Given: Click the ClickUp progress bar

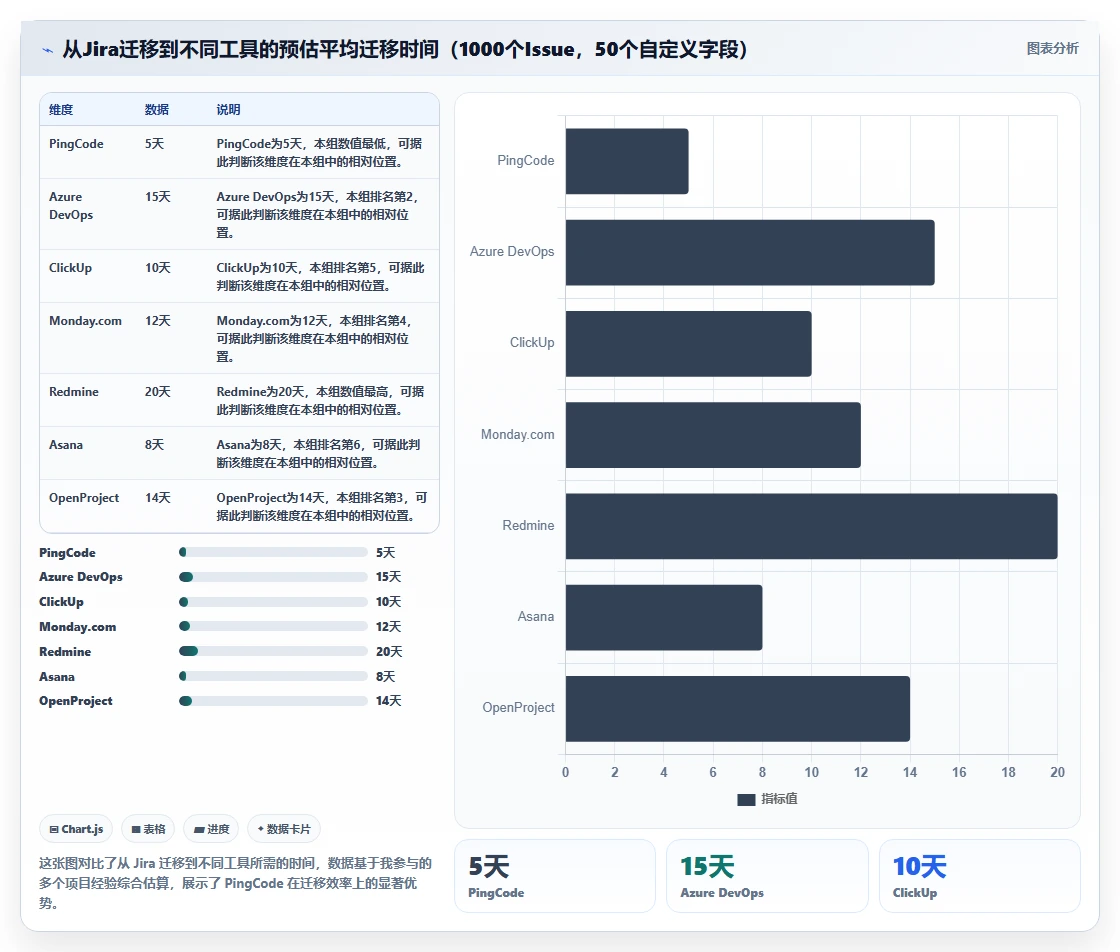Looking at the screenshot, I should (273, 602).
